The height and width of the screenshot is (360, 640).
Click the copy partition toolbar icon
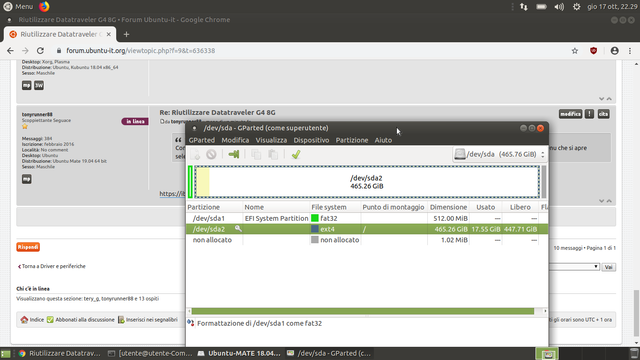256,154
